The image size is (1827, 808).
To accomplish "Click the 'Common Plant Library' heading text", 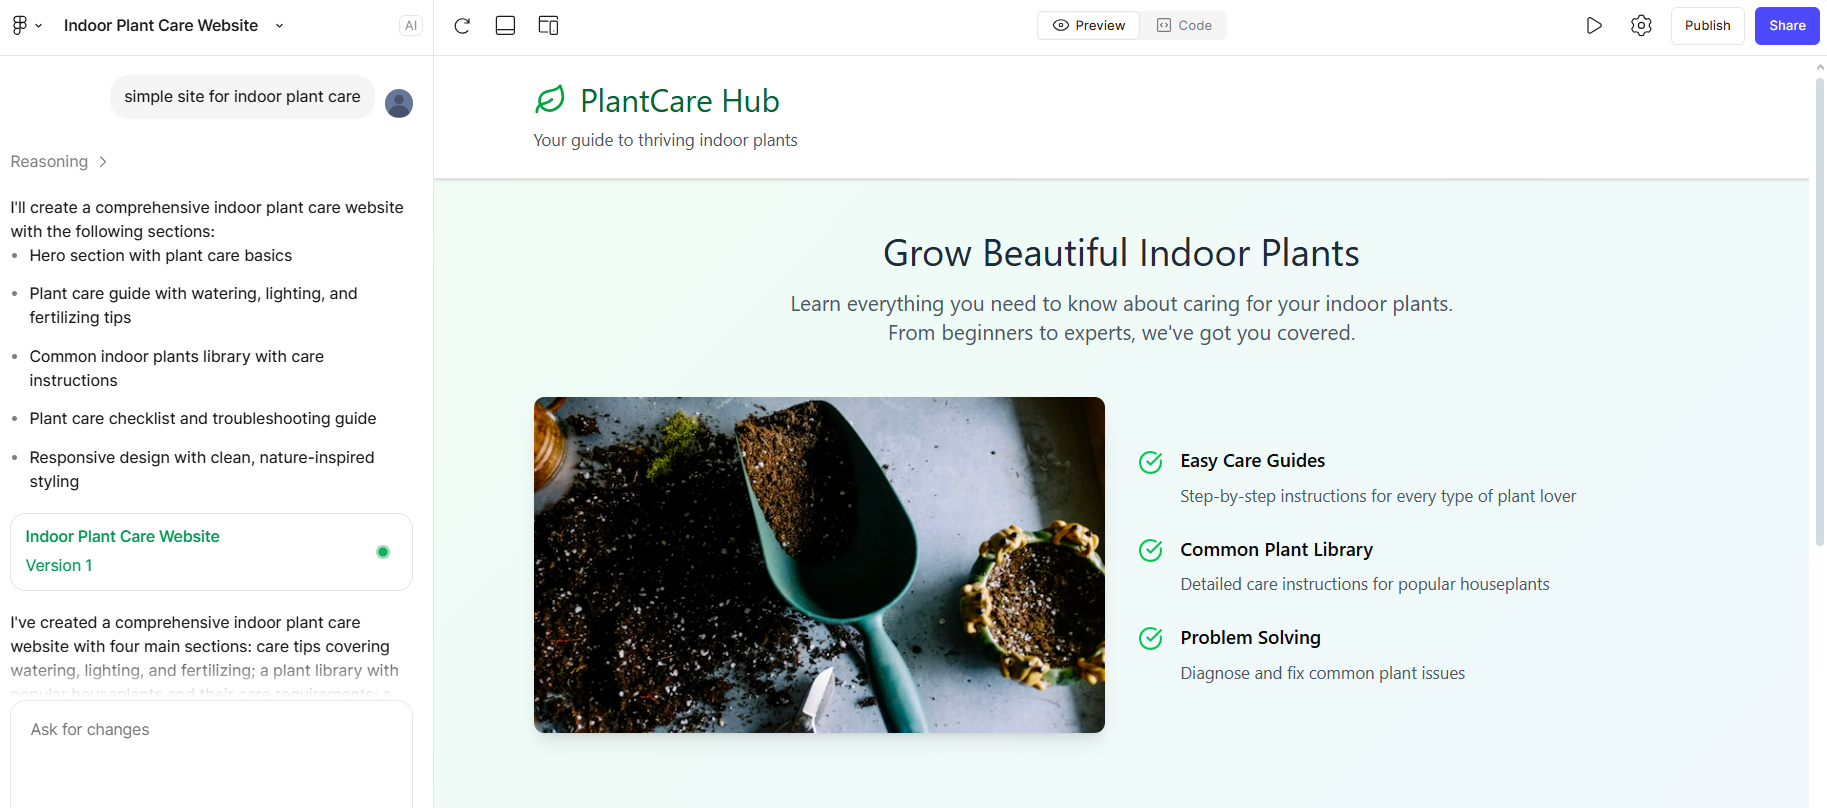I will click(x=1276, y=550).
